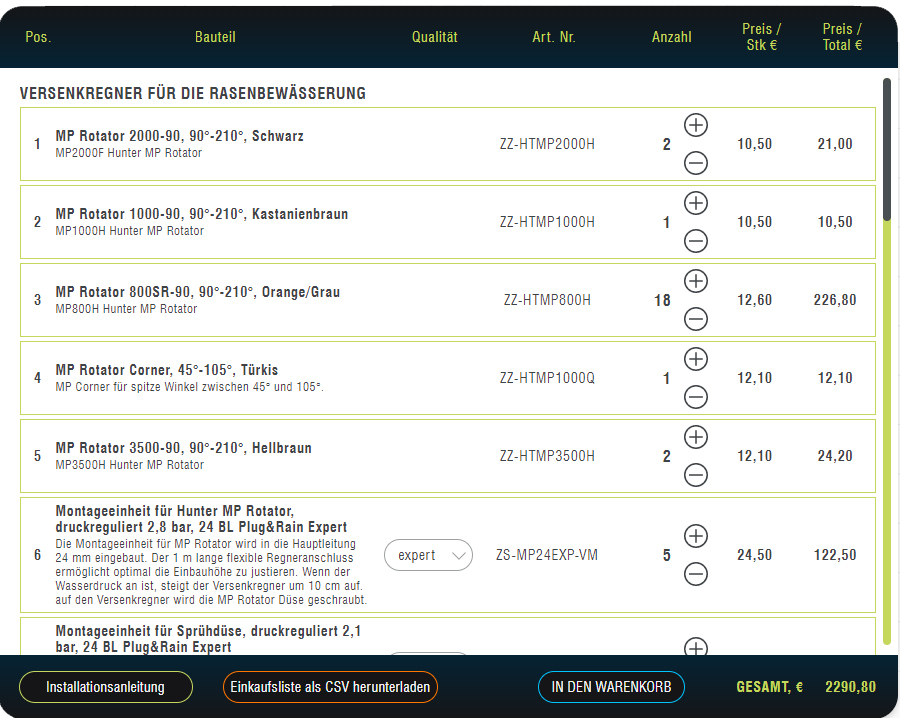Screen dimensions: 901x718
Task: Click subtitle MP1000H Hunter MP Rotator
Action: click(129, 231)
